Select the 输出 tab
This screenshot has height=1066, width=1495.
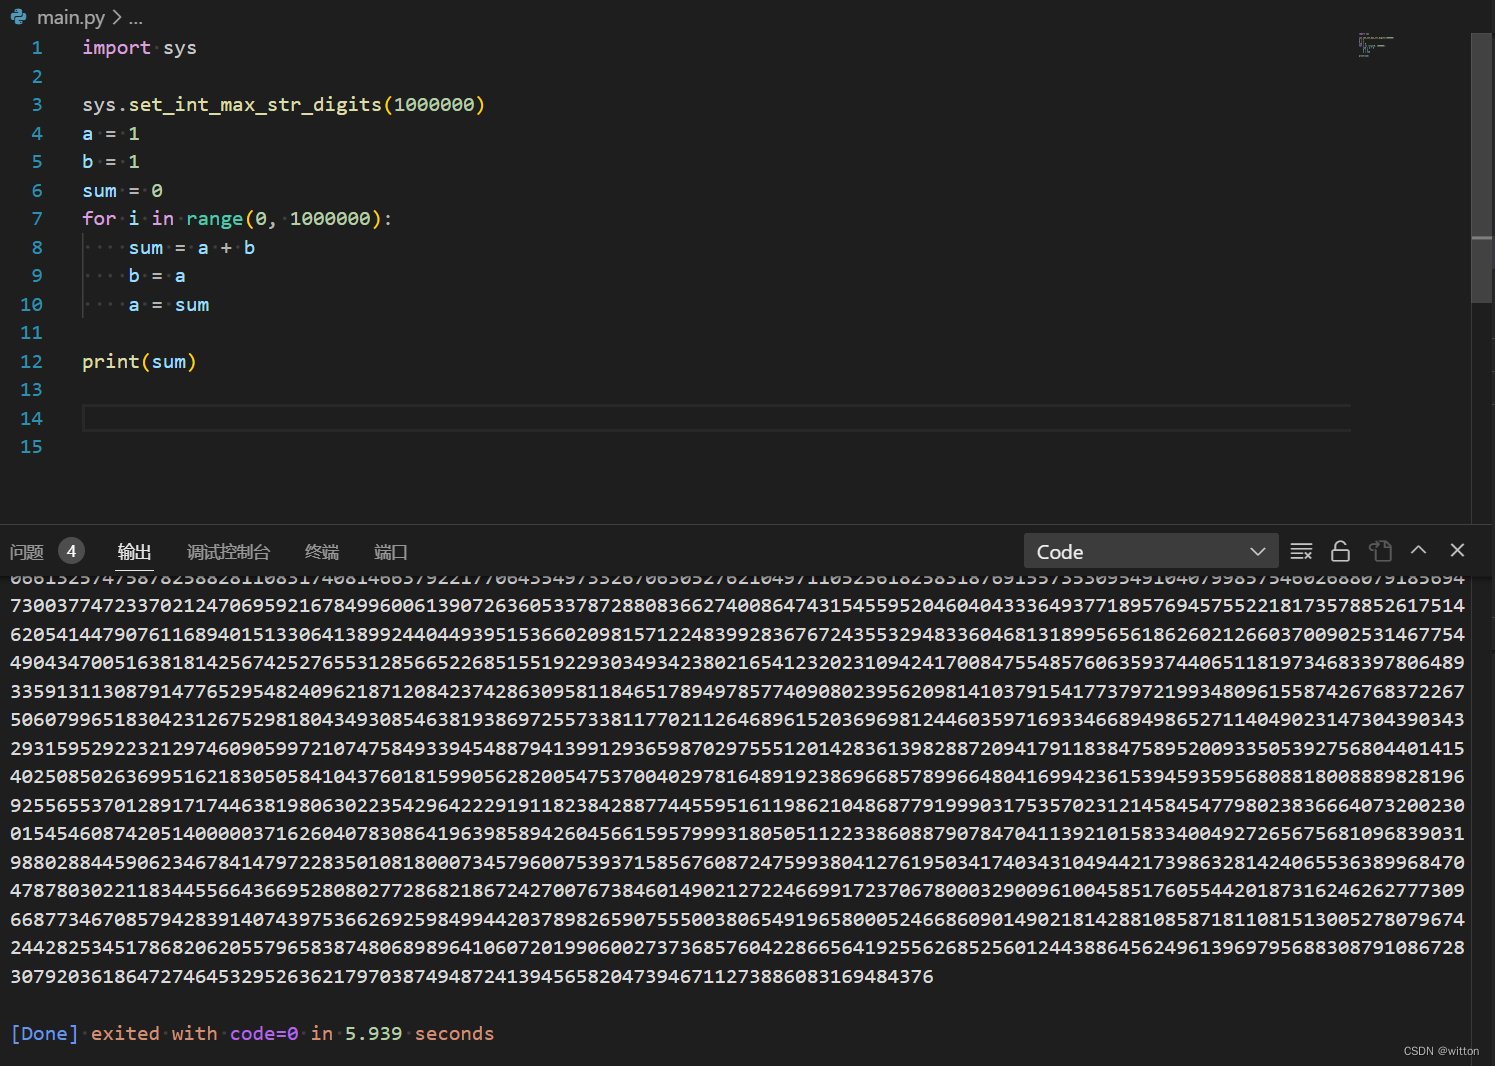[x=134, y=552]
